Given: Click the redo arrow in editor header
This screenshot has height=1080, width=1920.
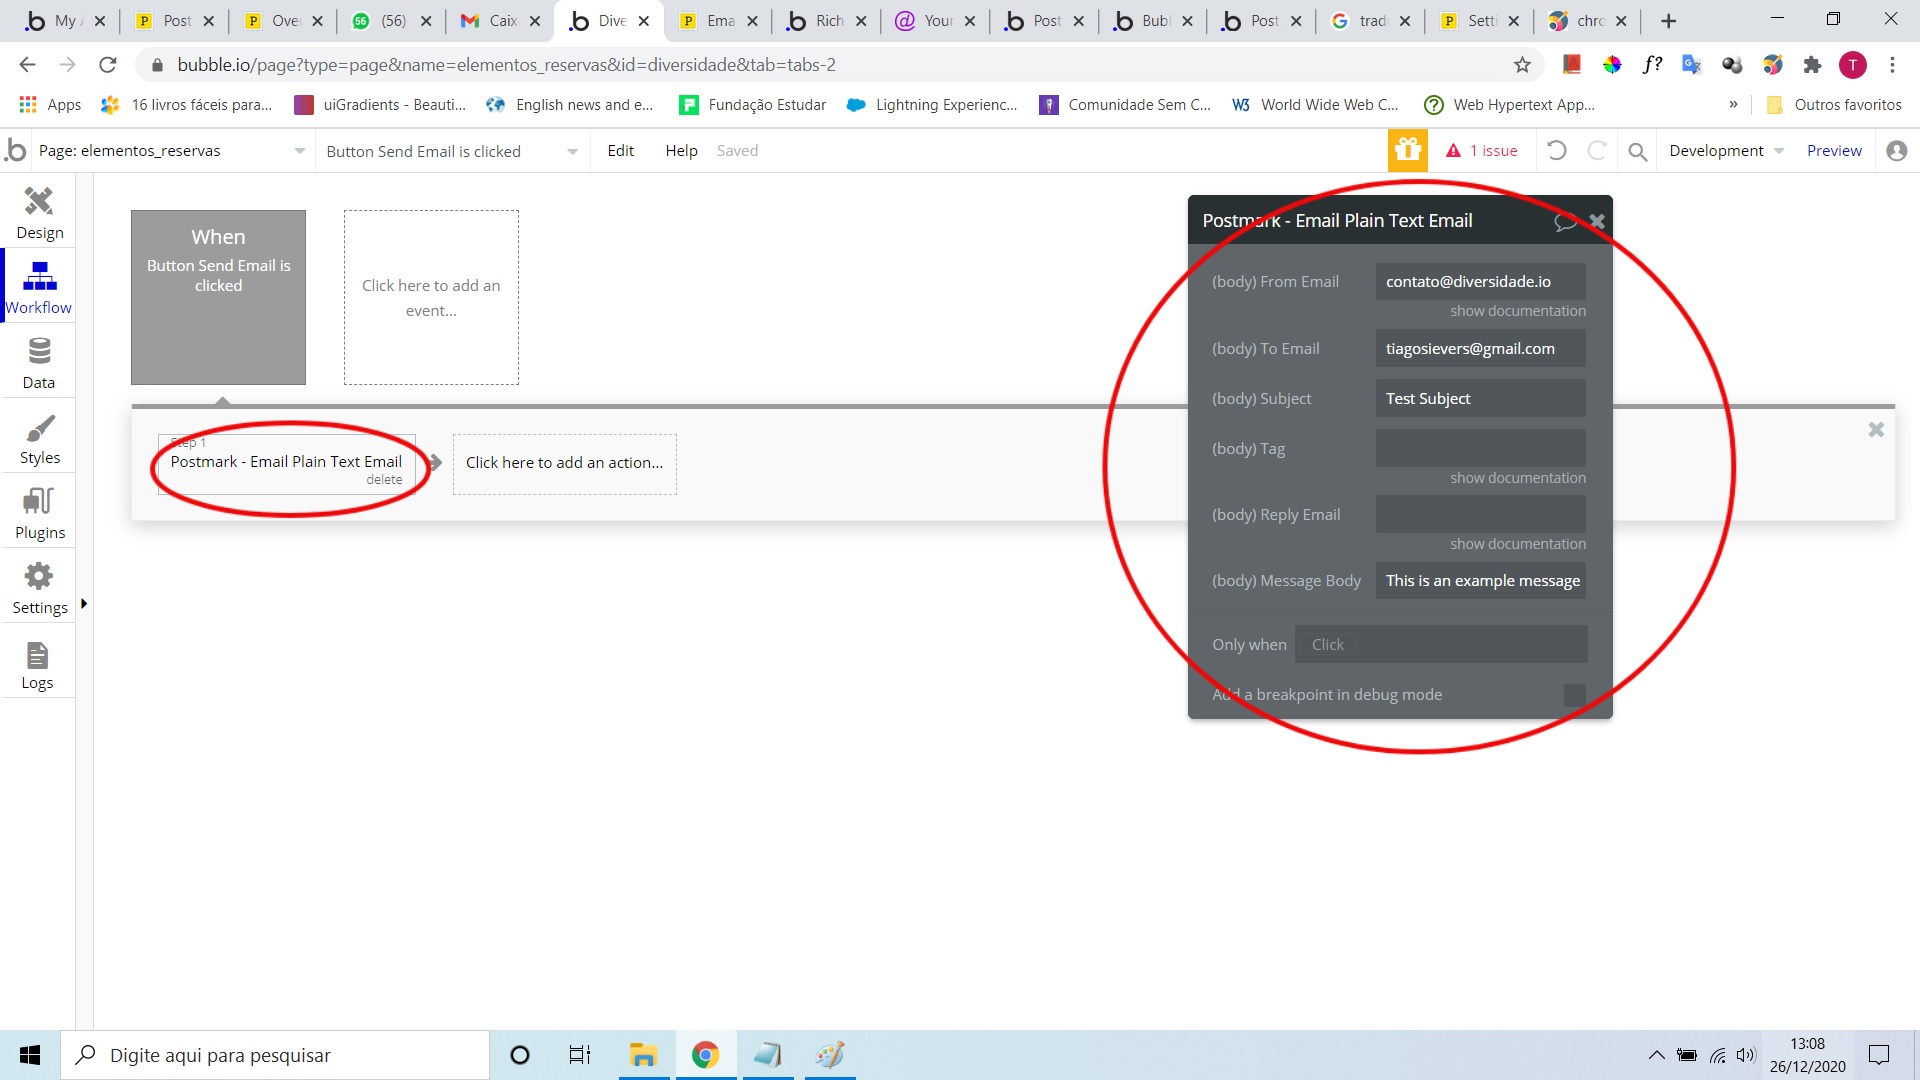Looking at the screenshot, I should tap(1597, 151).
